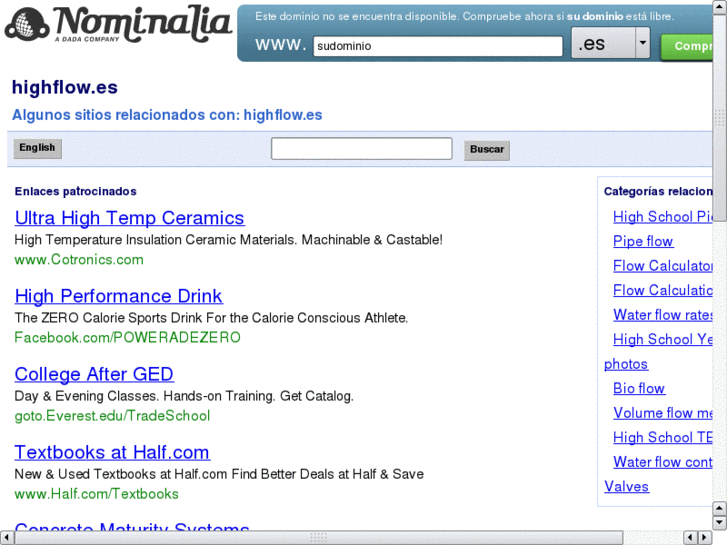Click the Buscar button
This screenshot has height=545, width=727.
coord(487,150)
